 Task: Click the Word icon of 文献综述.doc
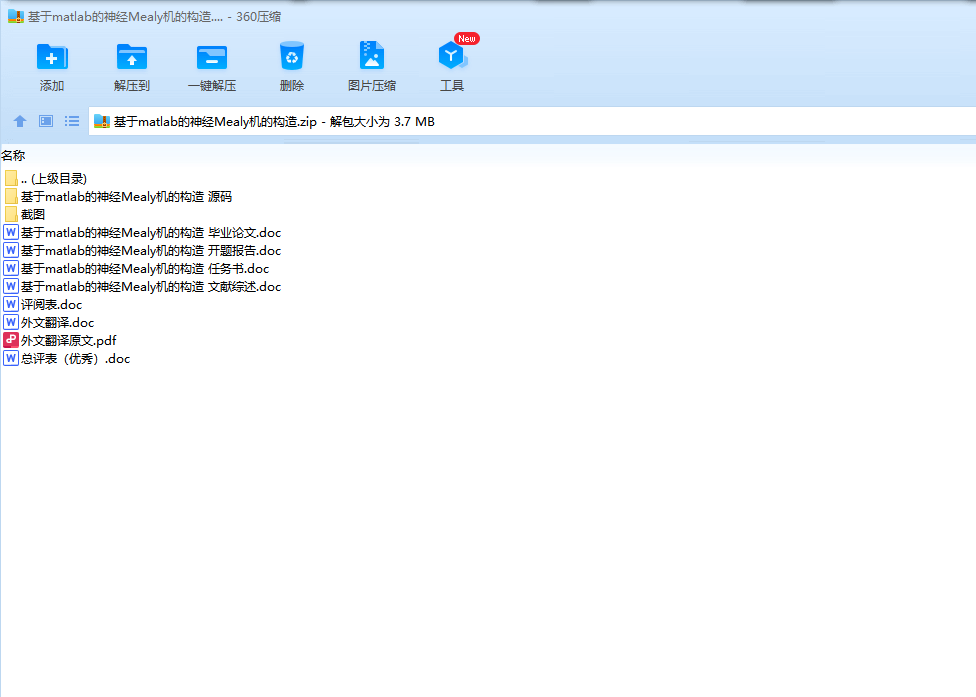pos(11,287)
